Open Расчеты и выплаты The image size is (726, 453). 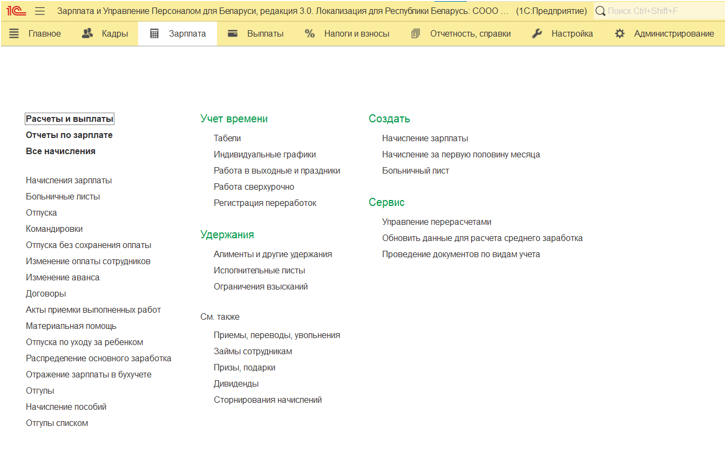click(69, 119)
